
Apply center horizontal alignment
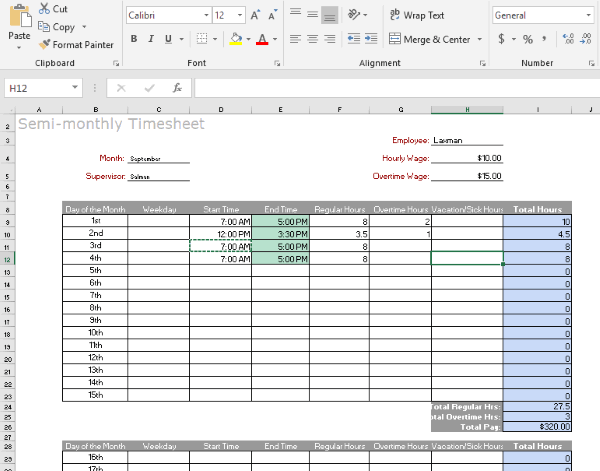click(313, 39)
